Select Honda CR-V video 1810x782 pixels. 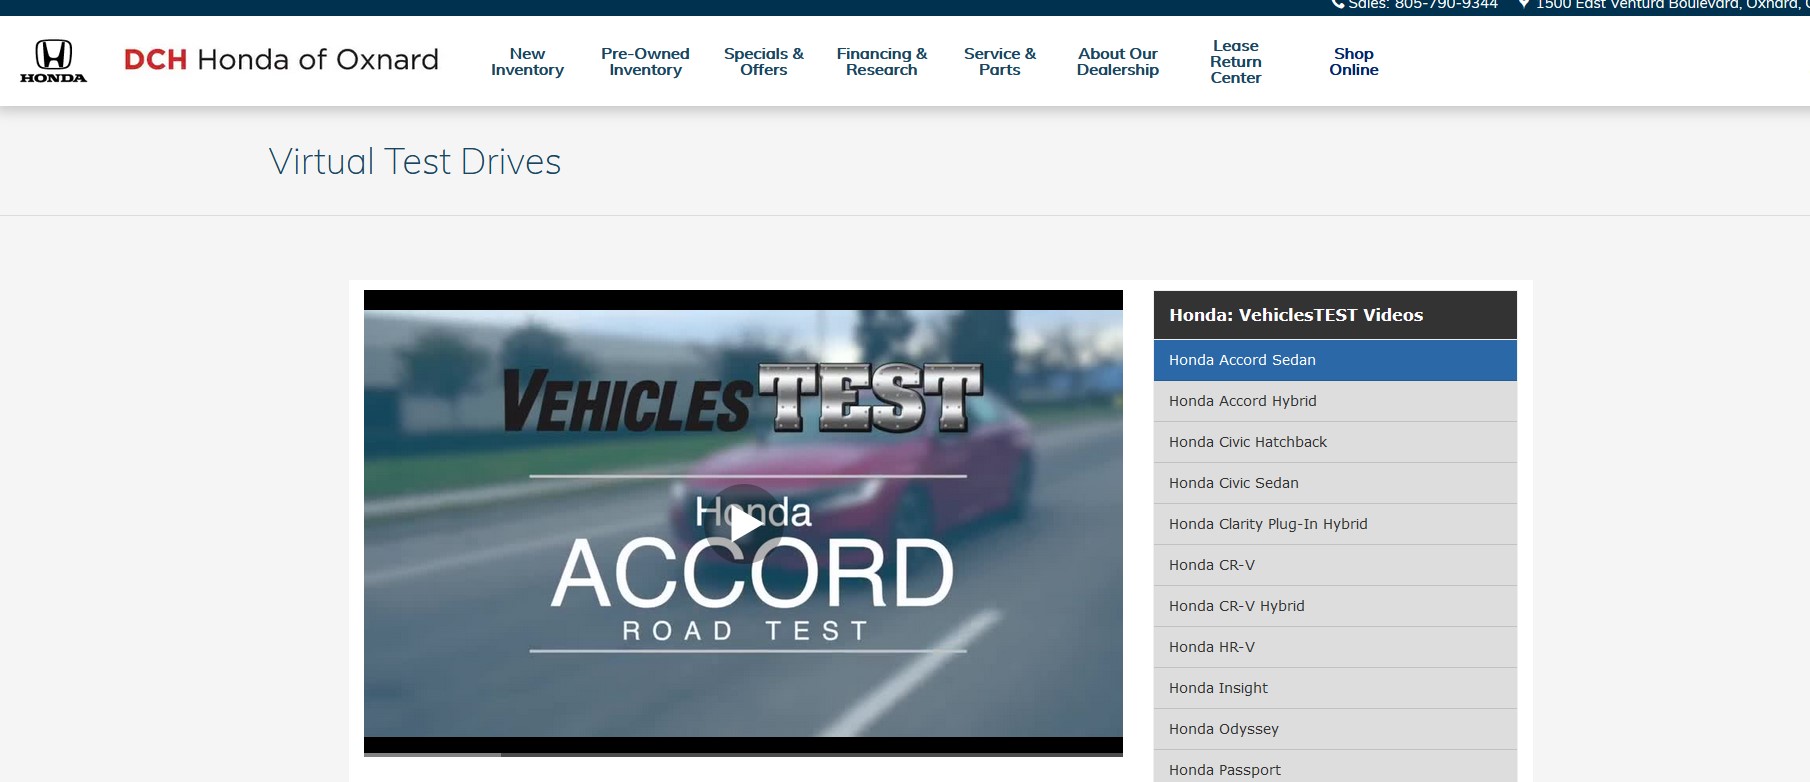click(x=1335, y=565)
